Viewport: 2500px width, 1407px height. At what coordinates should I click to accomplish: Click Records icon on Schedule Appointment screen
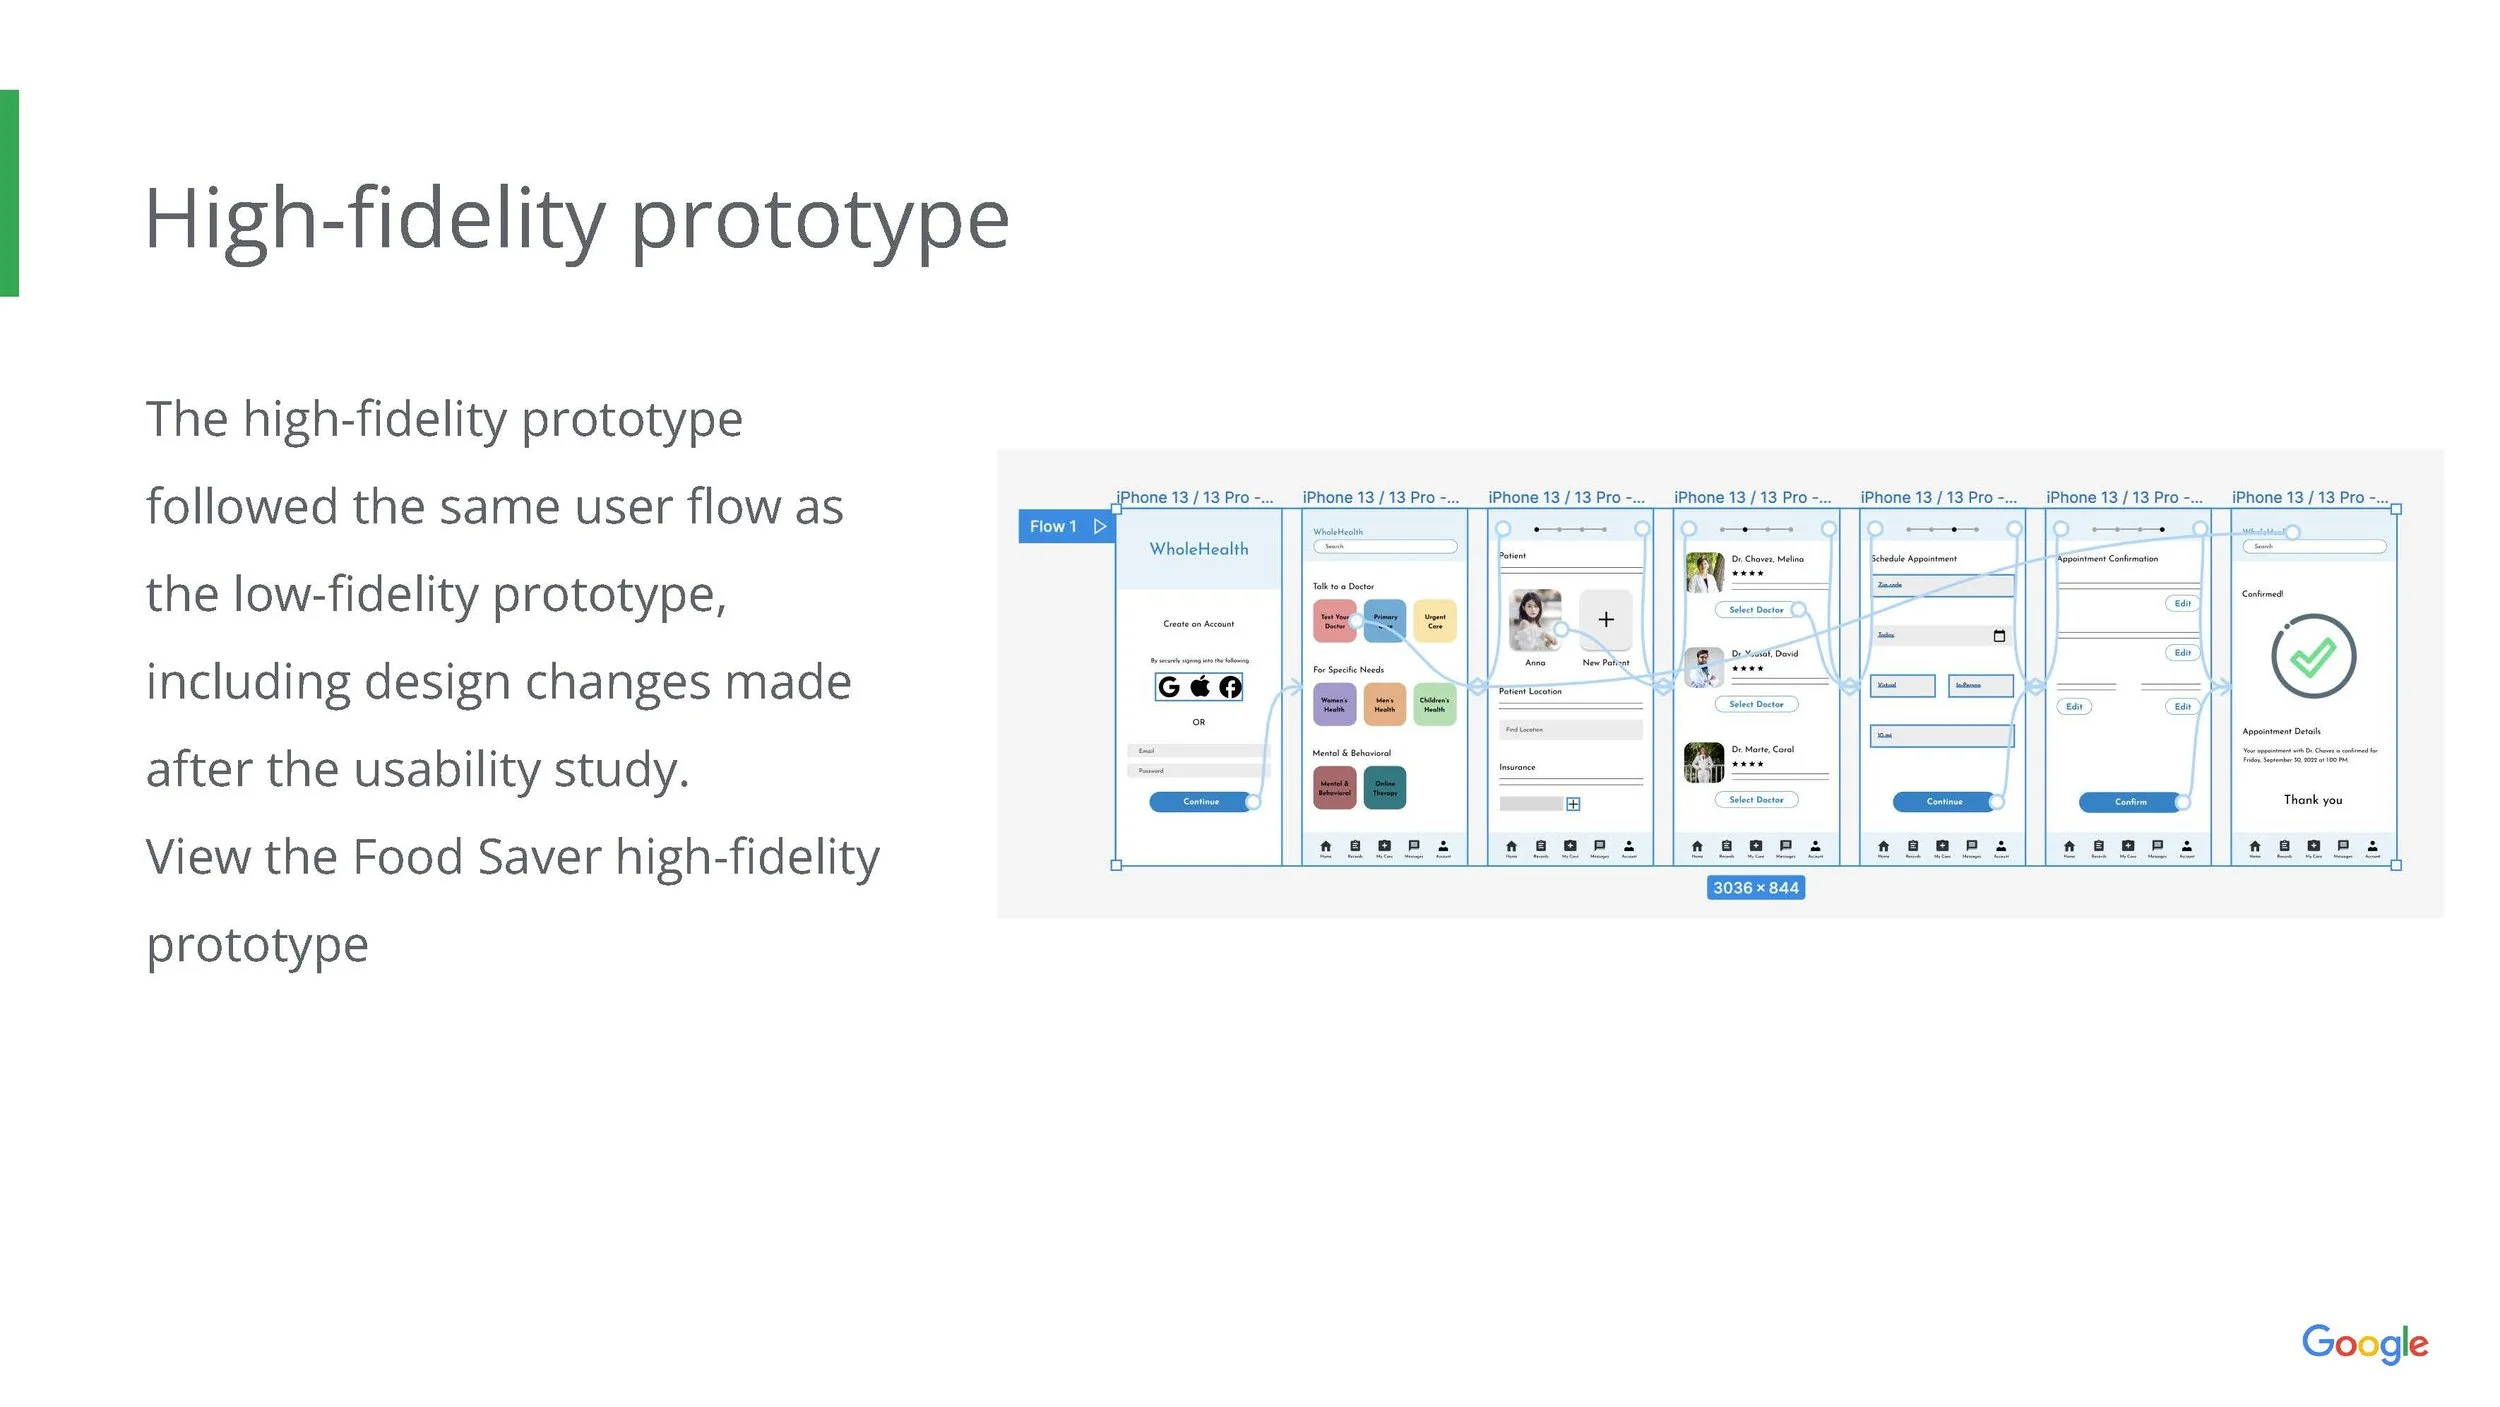(x=1913, y=847)
